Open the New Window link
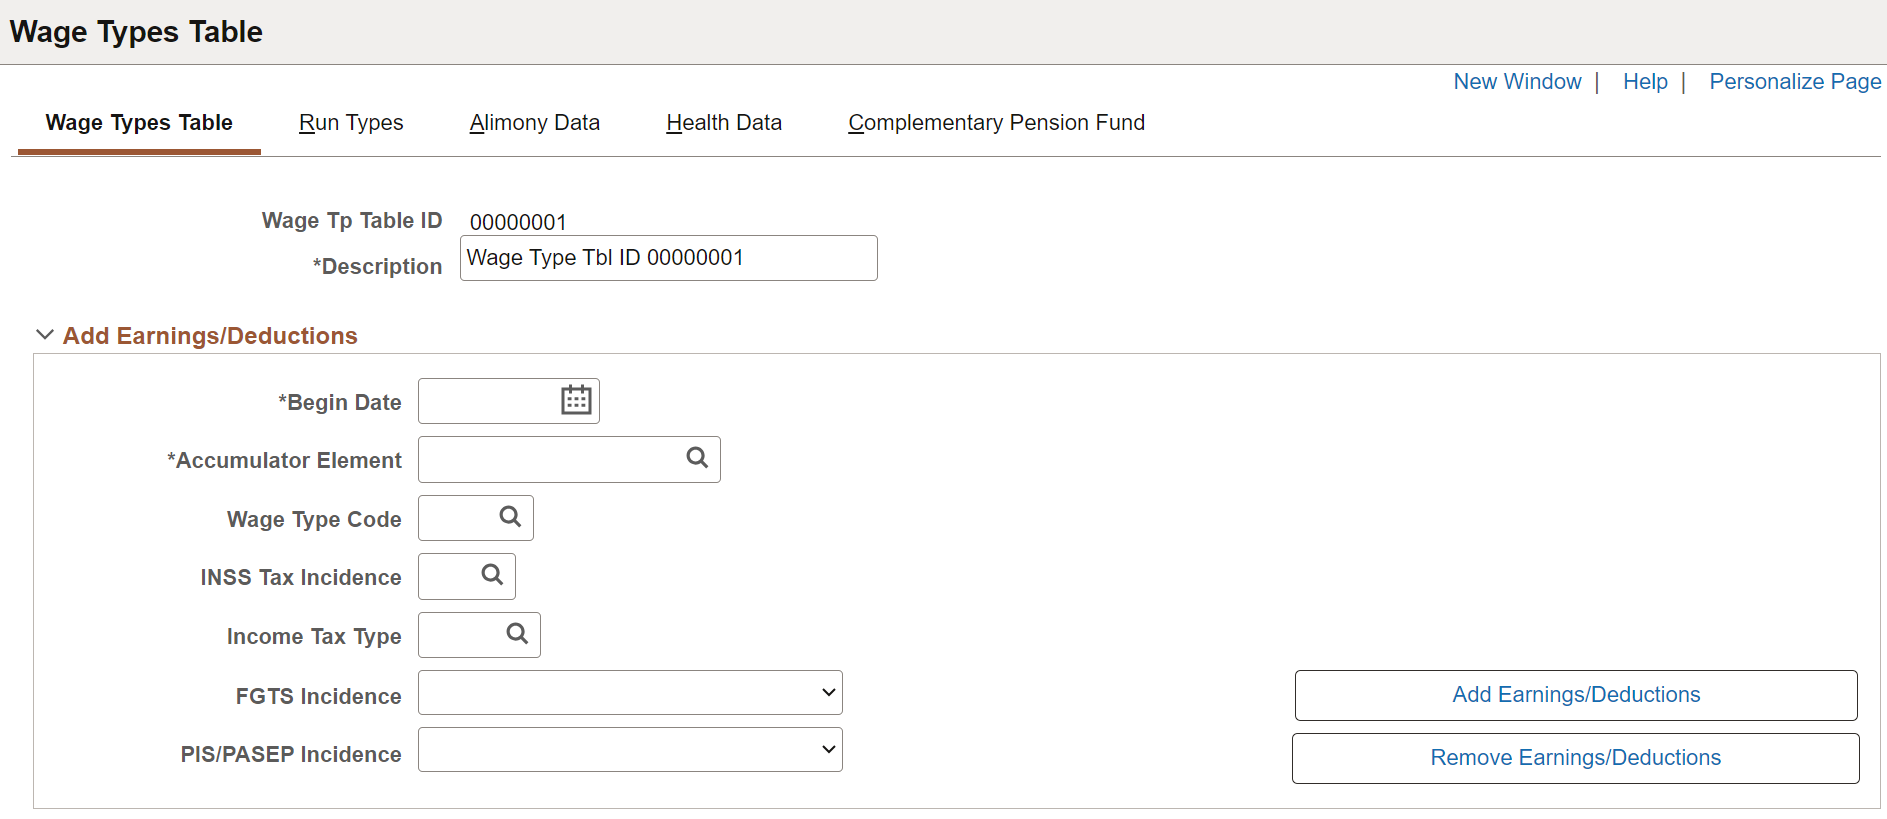This screenshot has height=819, width=1887. pyautogui.click(x=1517, y=82)
